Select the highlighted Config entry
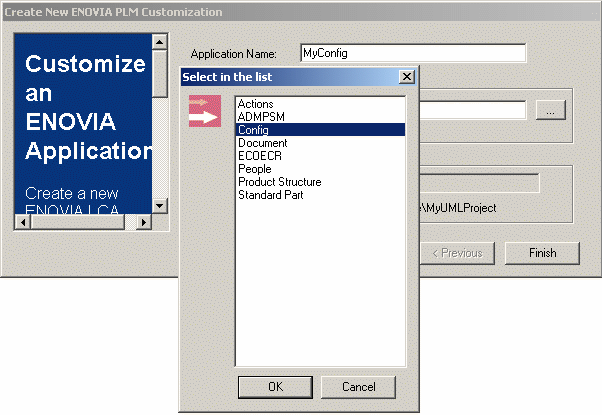This screenshot has height=415, width=602. [320, 130]
